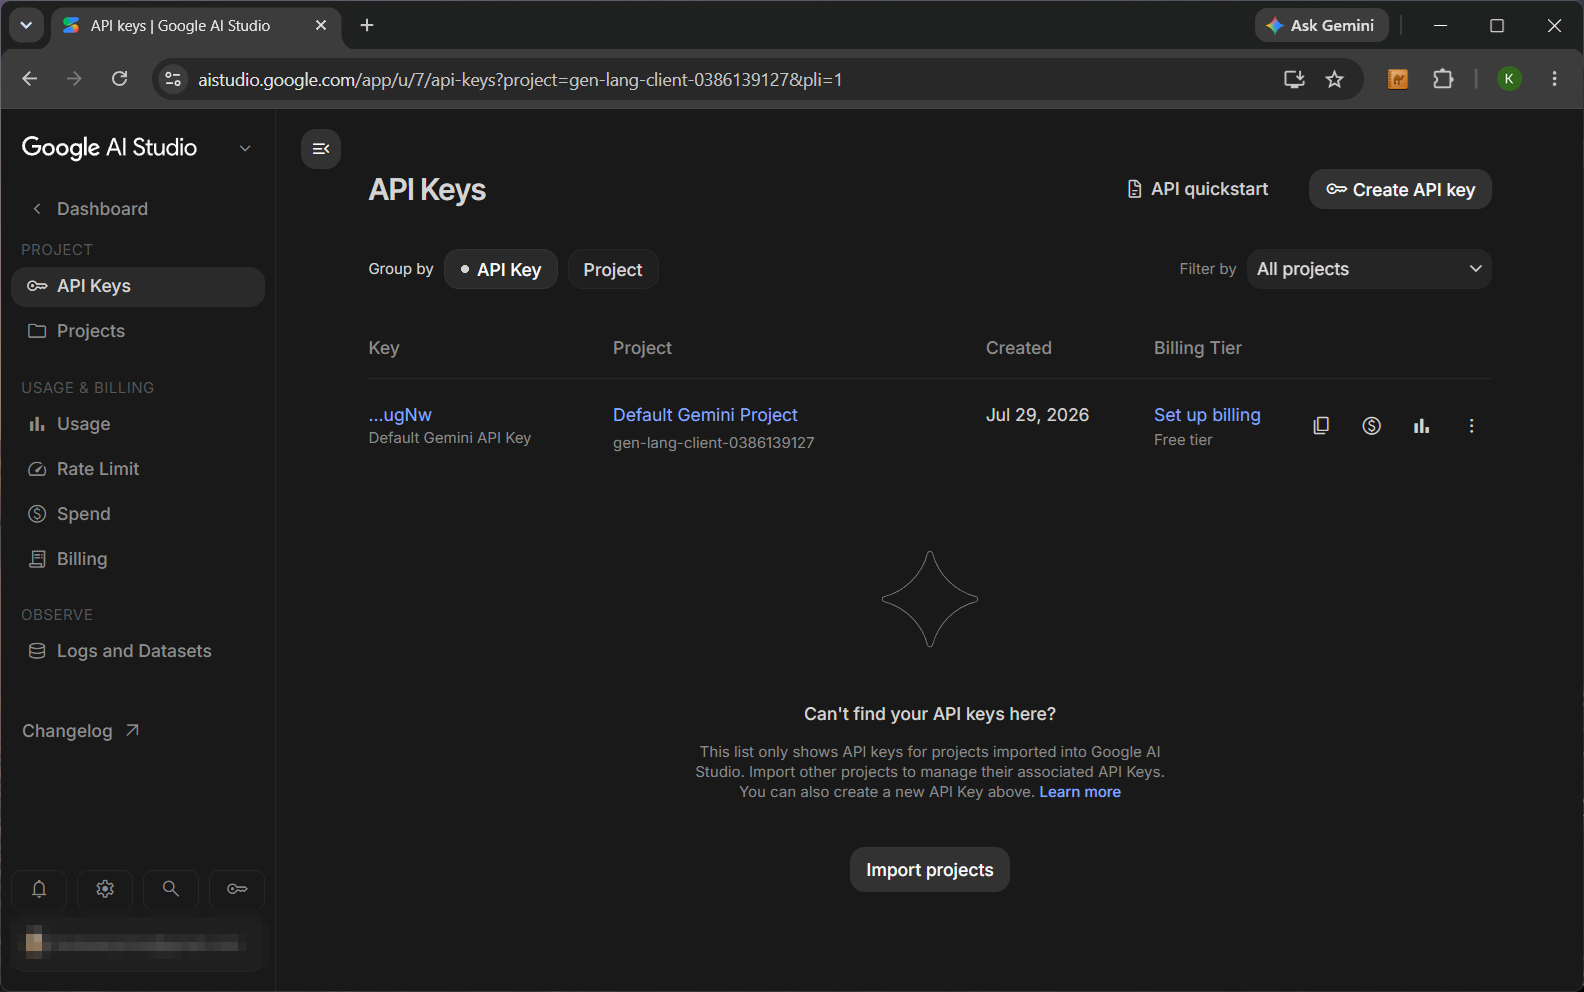This screenshot has height=992, width=1584.
Task: View site information icon in address bar
Action: point(173,79)
